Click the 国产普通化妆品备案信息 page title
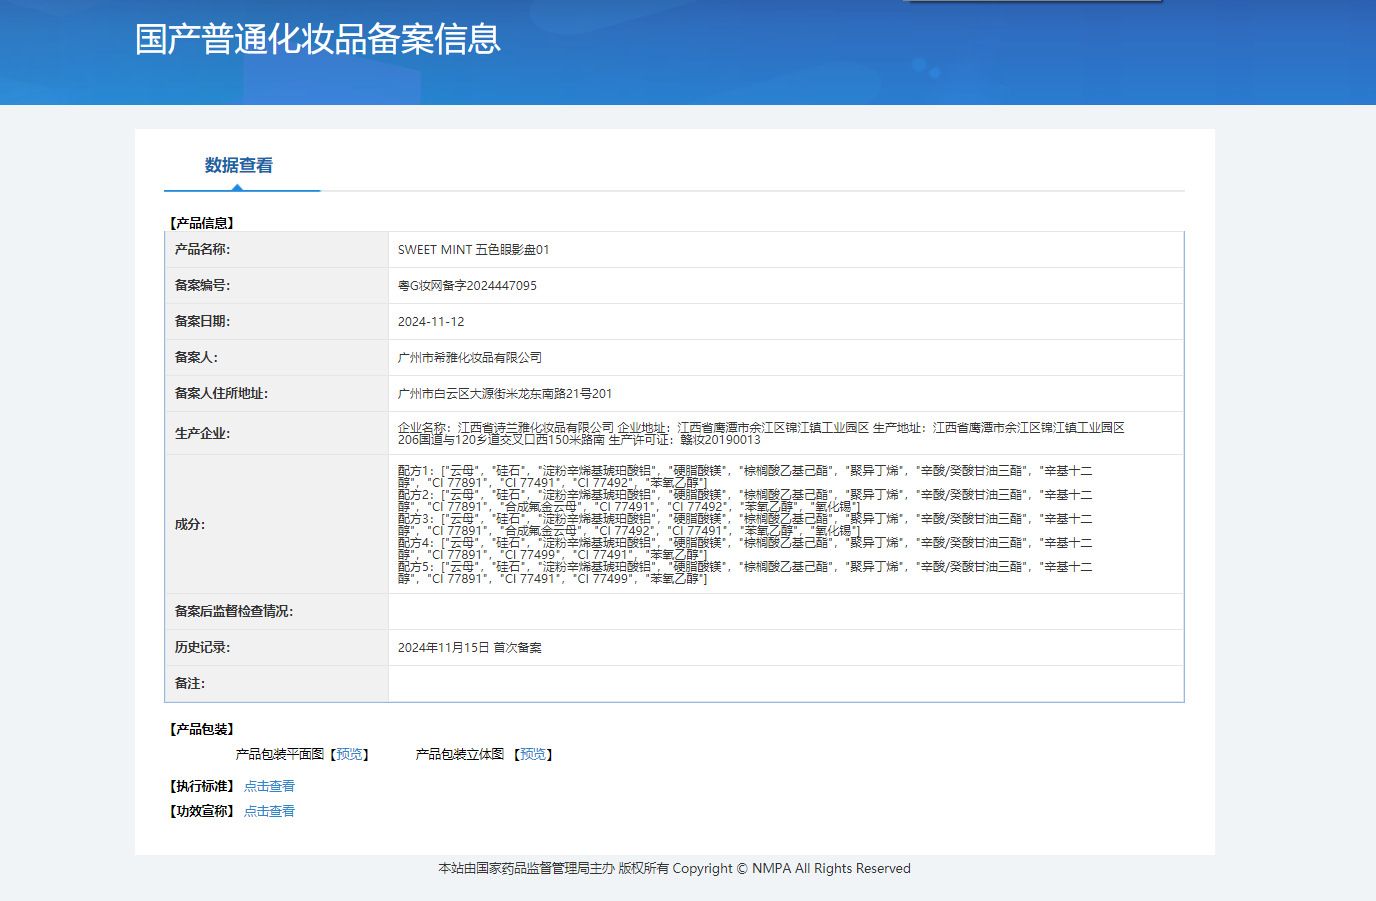The width and height of the screenshot is (1376, 901). pos(318,40)
